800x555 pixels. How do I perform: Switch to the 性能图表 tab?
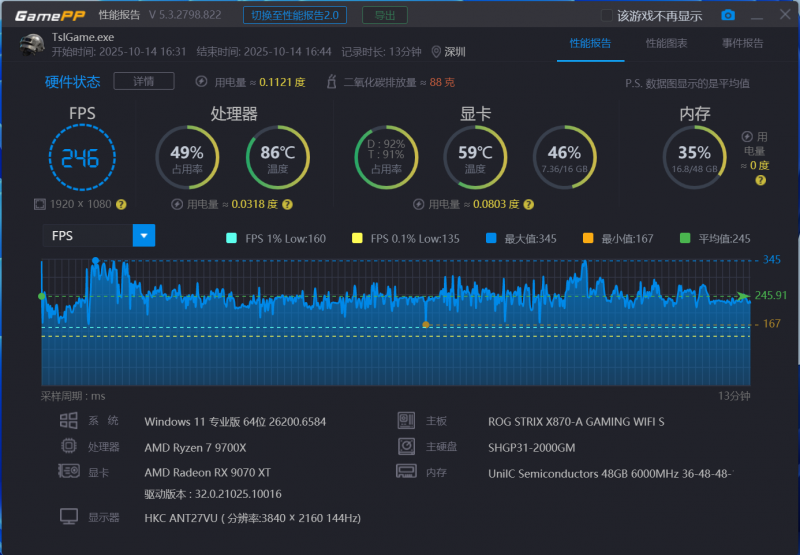click(666, 44)
